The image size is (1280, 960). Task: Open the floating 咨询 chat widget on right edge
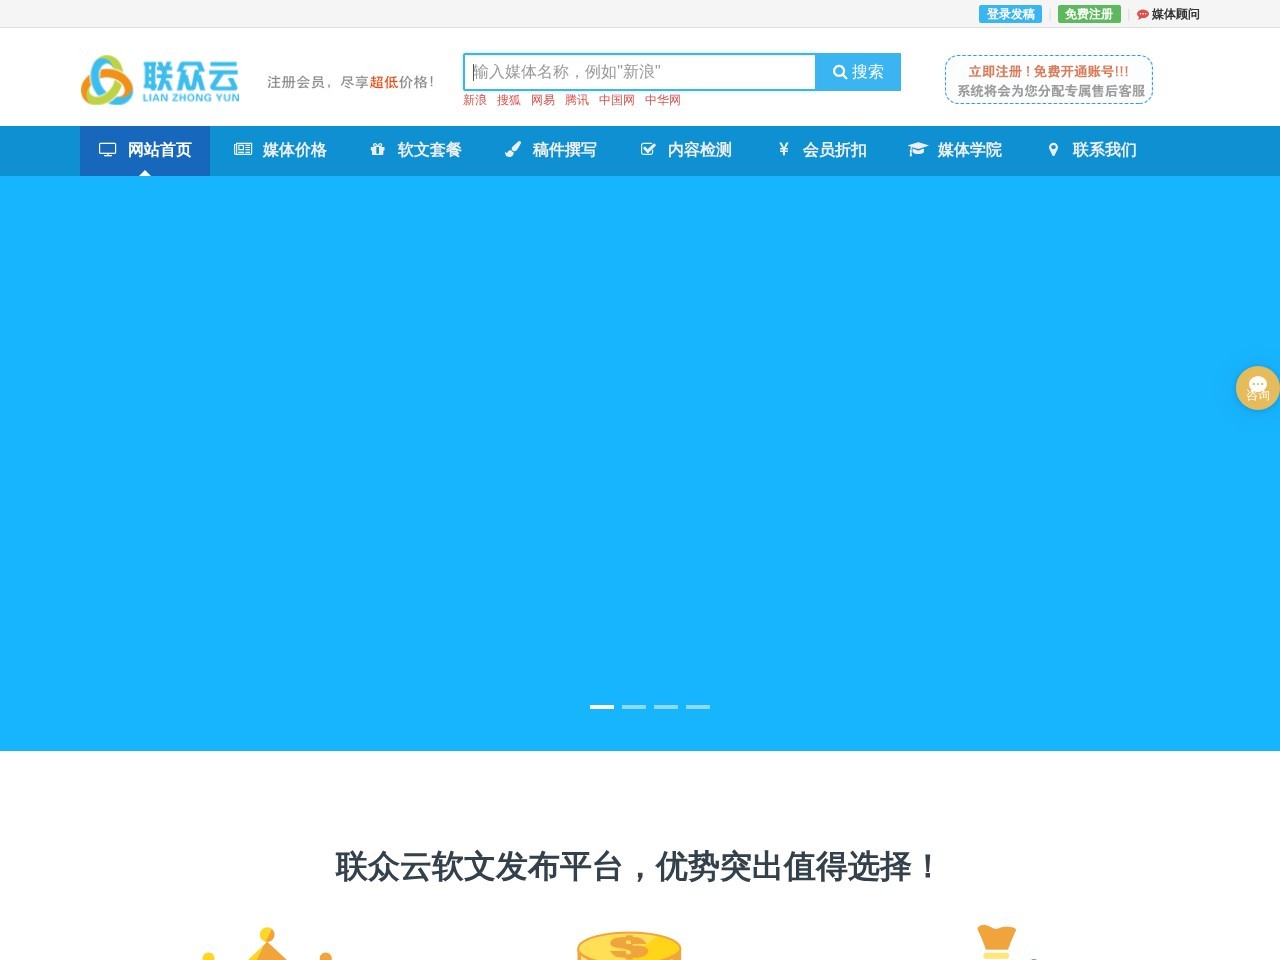pyautogui.click(x=1257, y=388)
